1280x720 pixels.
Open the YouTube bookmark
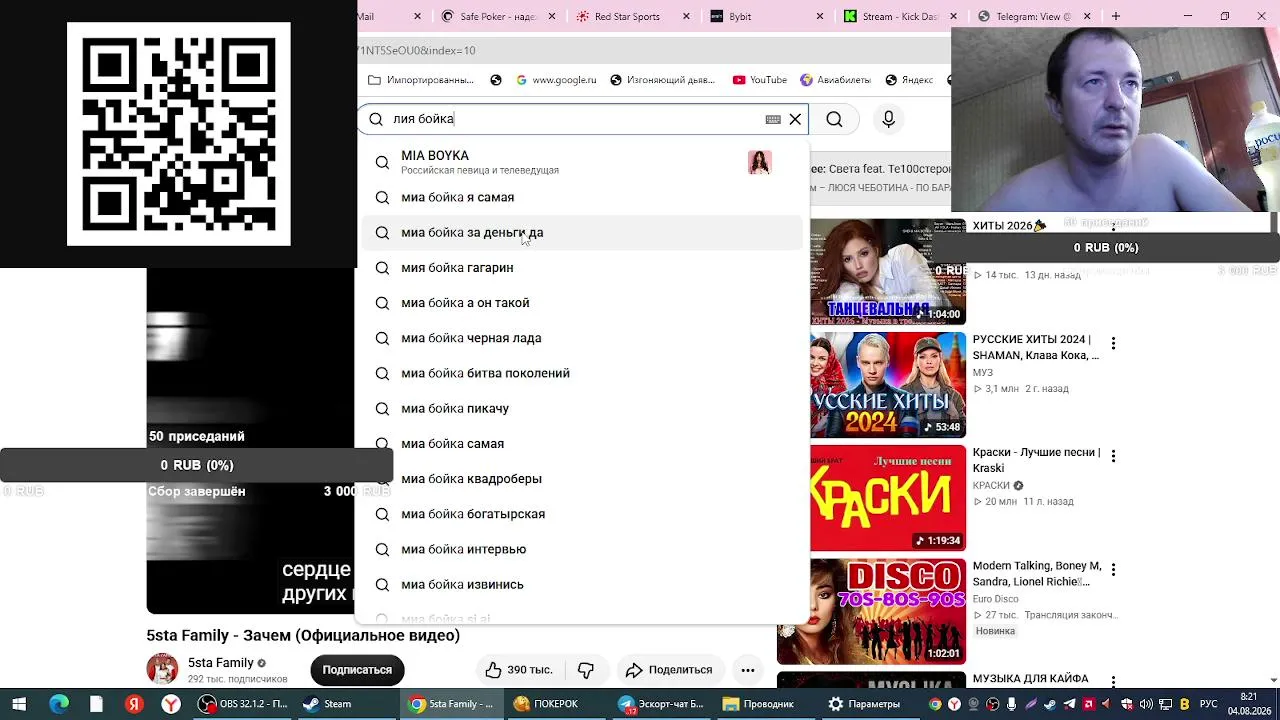pos(760,80)
